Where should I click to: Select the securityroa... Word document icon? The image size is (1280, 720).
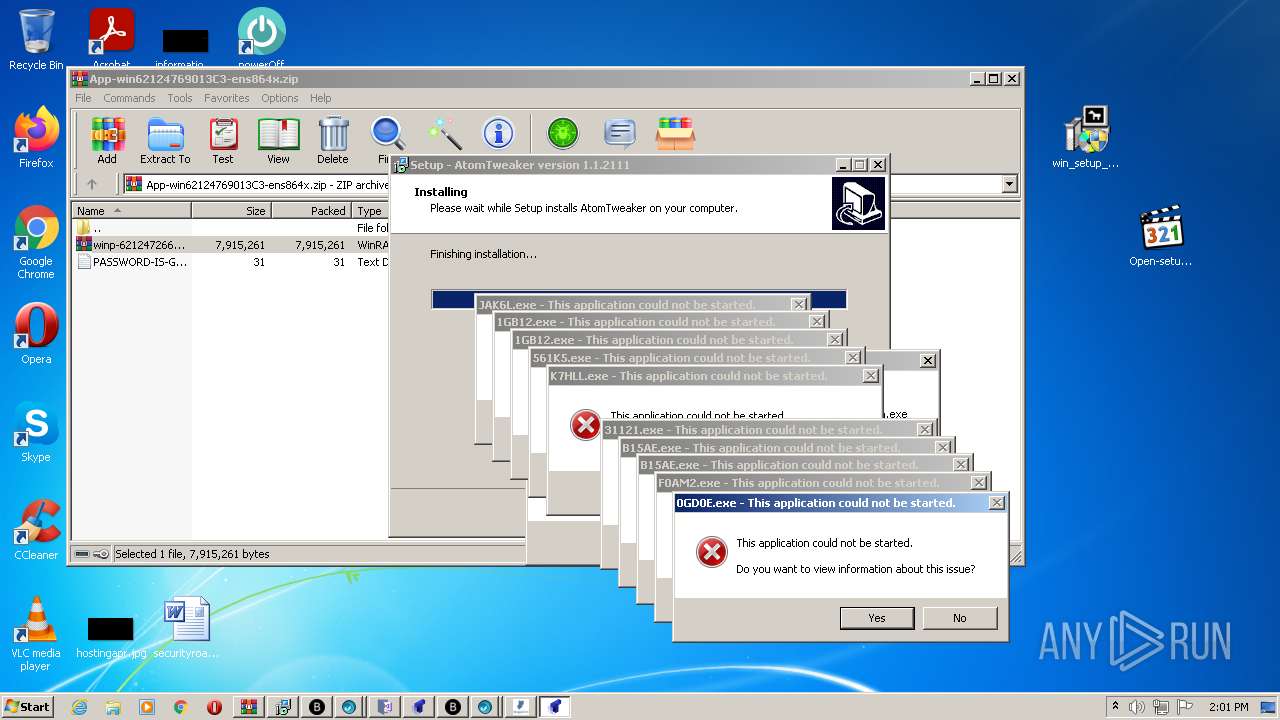186,628
